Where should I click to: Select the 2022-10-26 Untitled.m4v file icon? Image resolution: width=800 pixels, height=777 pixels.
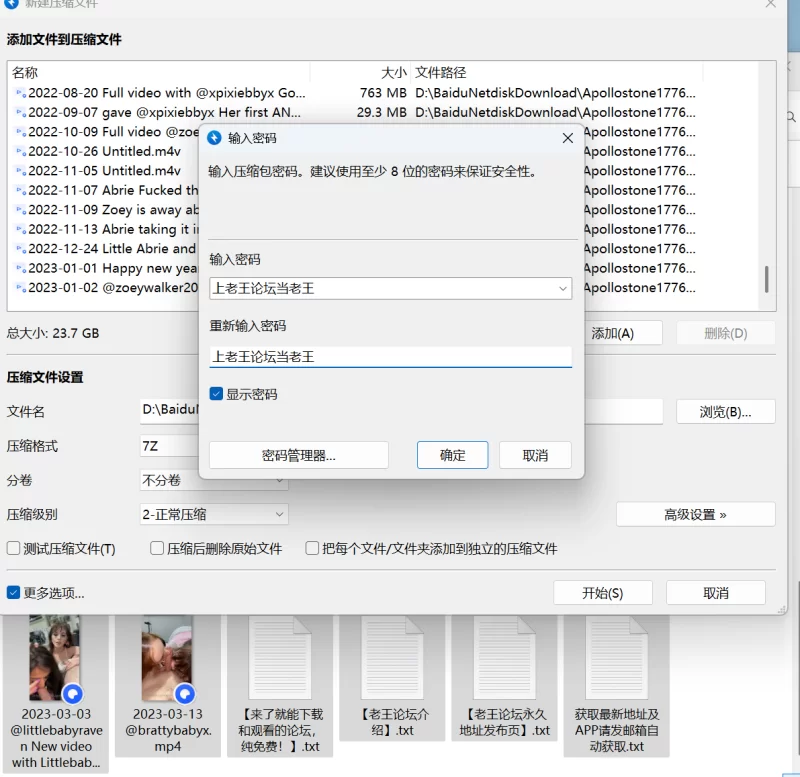click(20, 152)
